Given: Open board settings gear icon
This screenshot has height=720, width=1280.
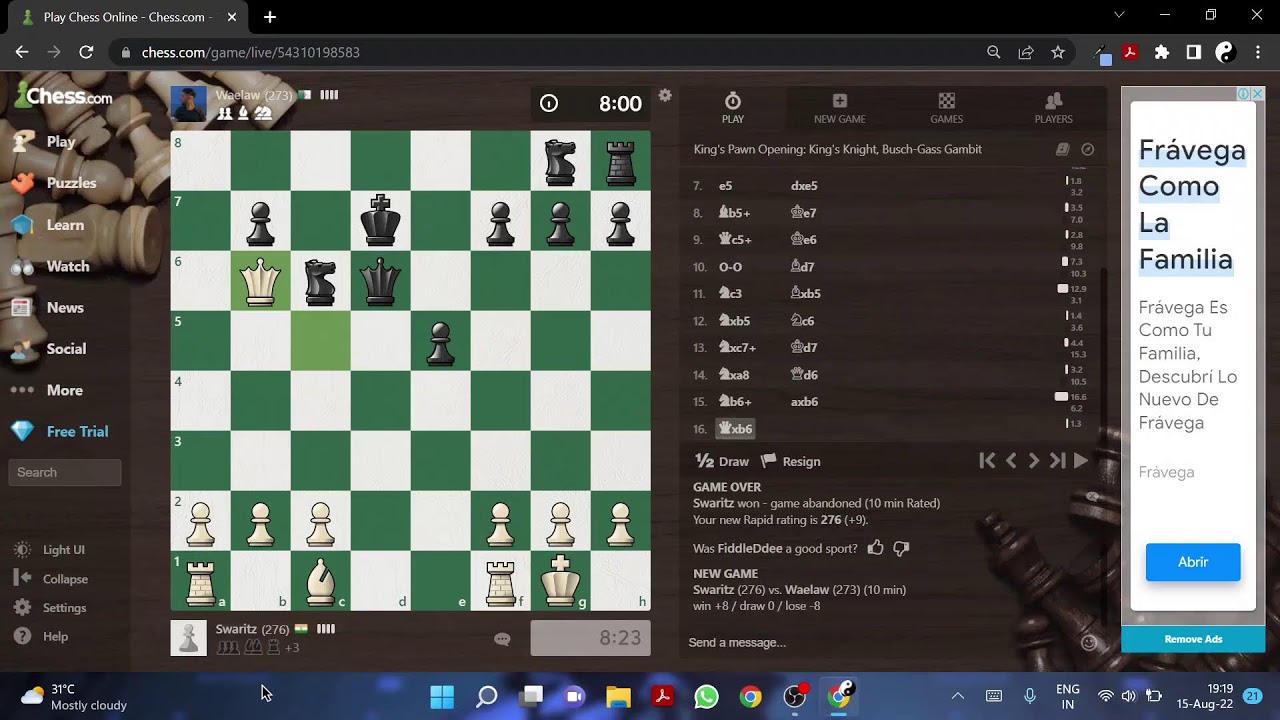Looking at the screenshot, I should coord(665,96).
